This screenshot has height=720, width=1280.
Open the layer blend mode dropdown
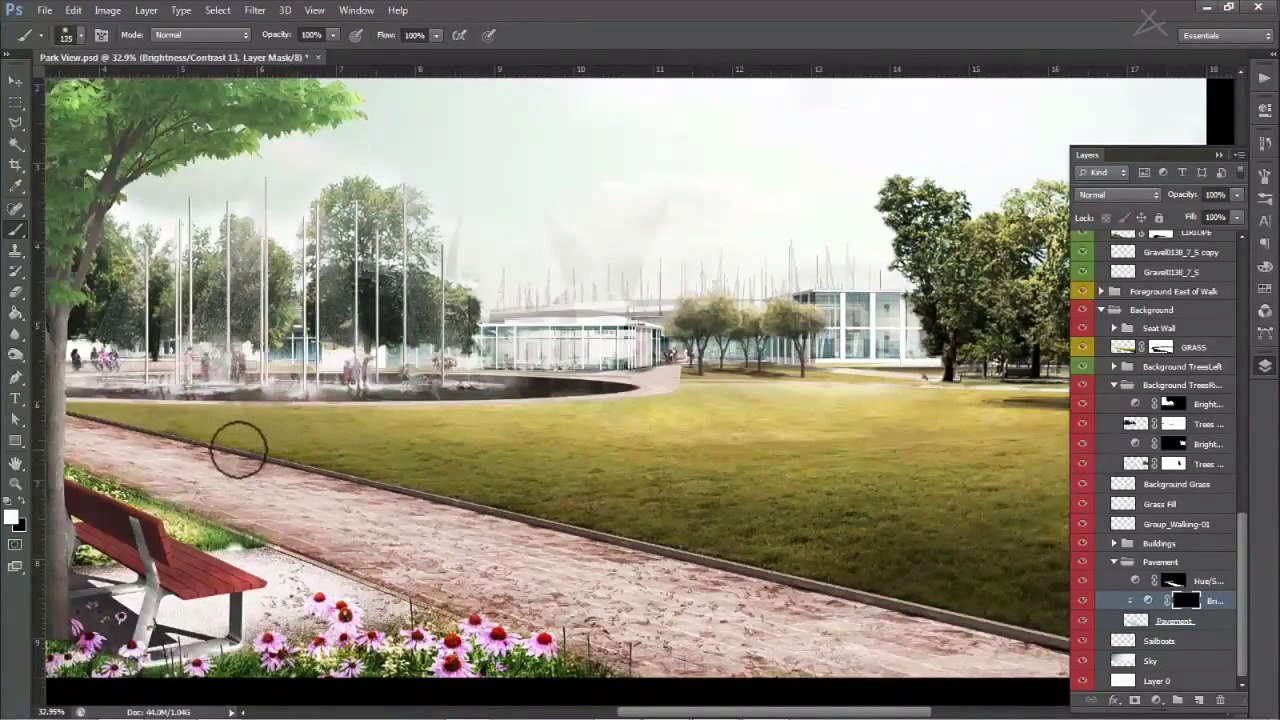pos(1118,195)
